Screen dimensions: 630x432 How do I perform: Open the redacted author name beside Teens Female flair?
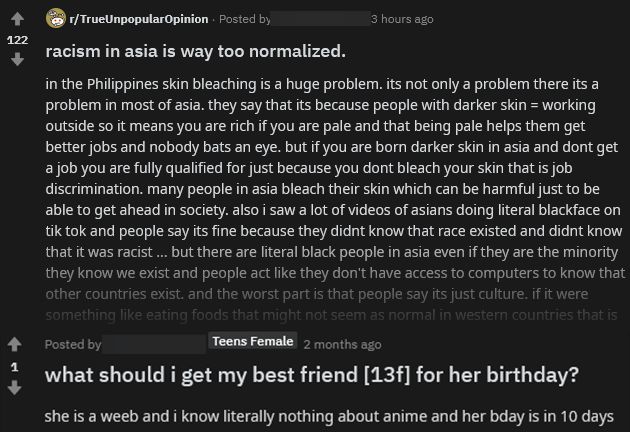[x=153, y=344]
